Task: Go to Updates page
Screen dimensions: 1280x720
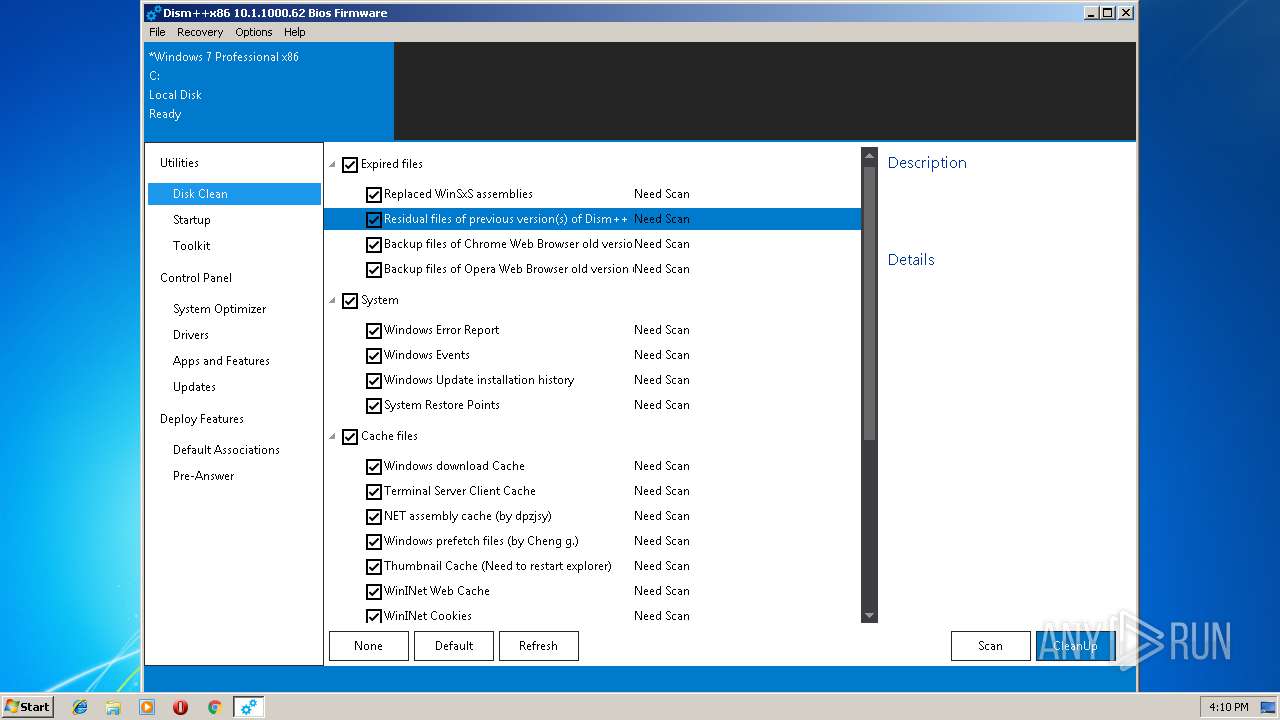Action: [x=194, y=387]
